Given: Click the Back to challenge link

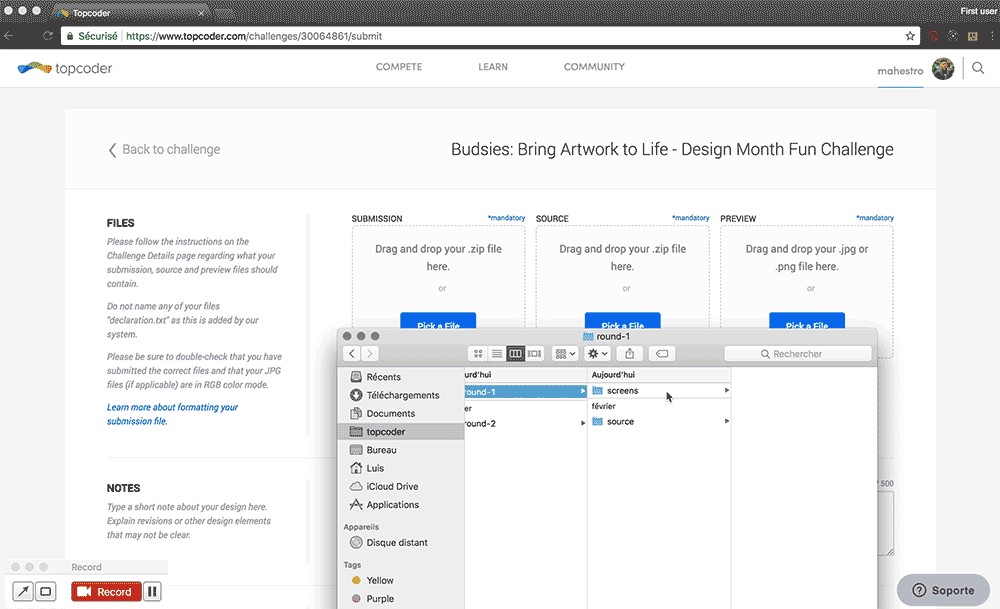Looking at the screenshot, I should click(165, 149).
